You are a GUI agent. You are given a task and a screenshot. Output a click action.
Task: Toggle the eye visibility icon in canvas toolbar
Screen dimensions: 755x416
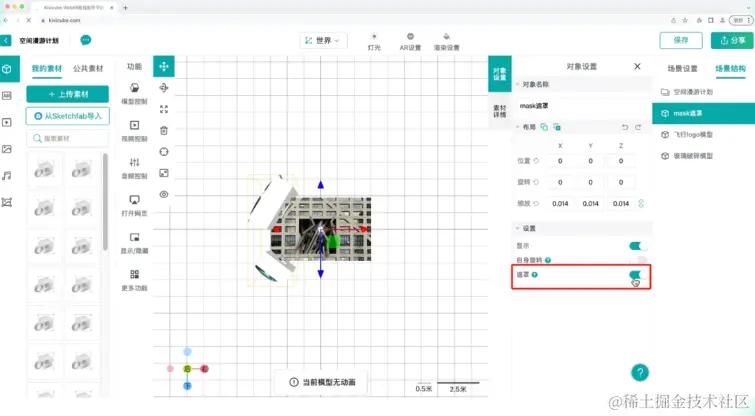coord(164,195)
